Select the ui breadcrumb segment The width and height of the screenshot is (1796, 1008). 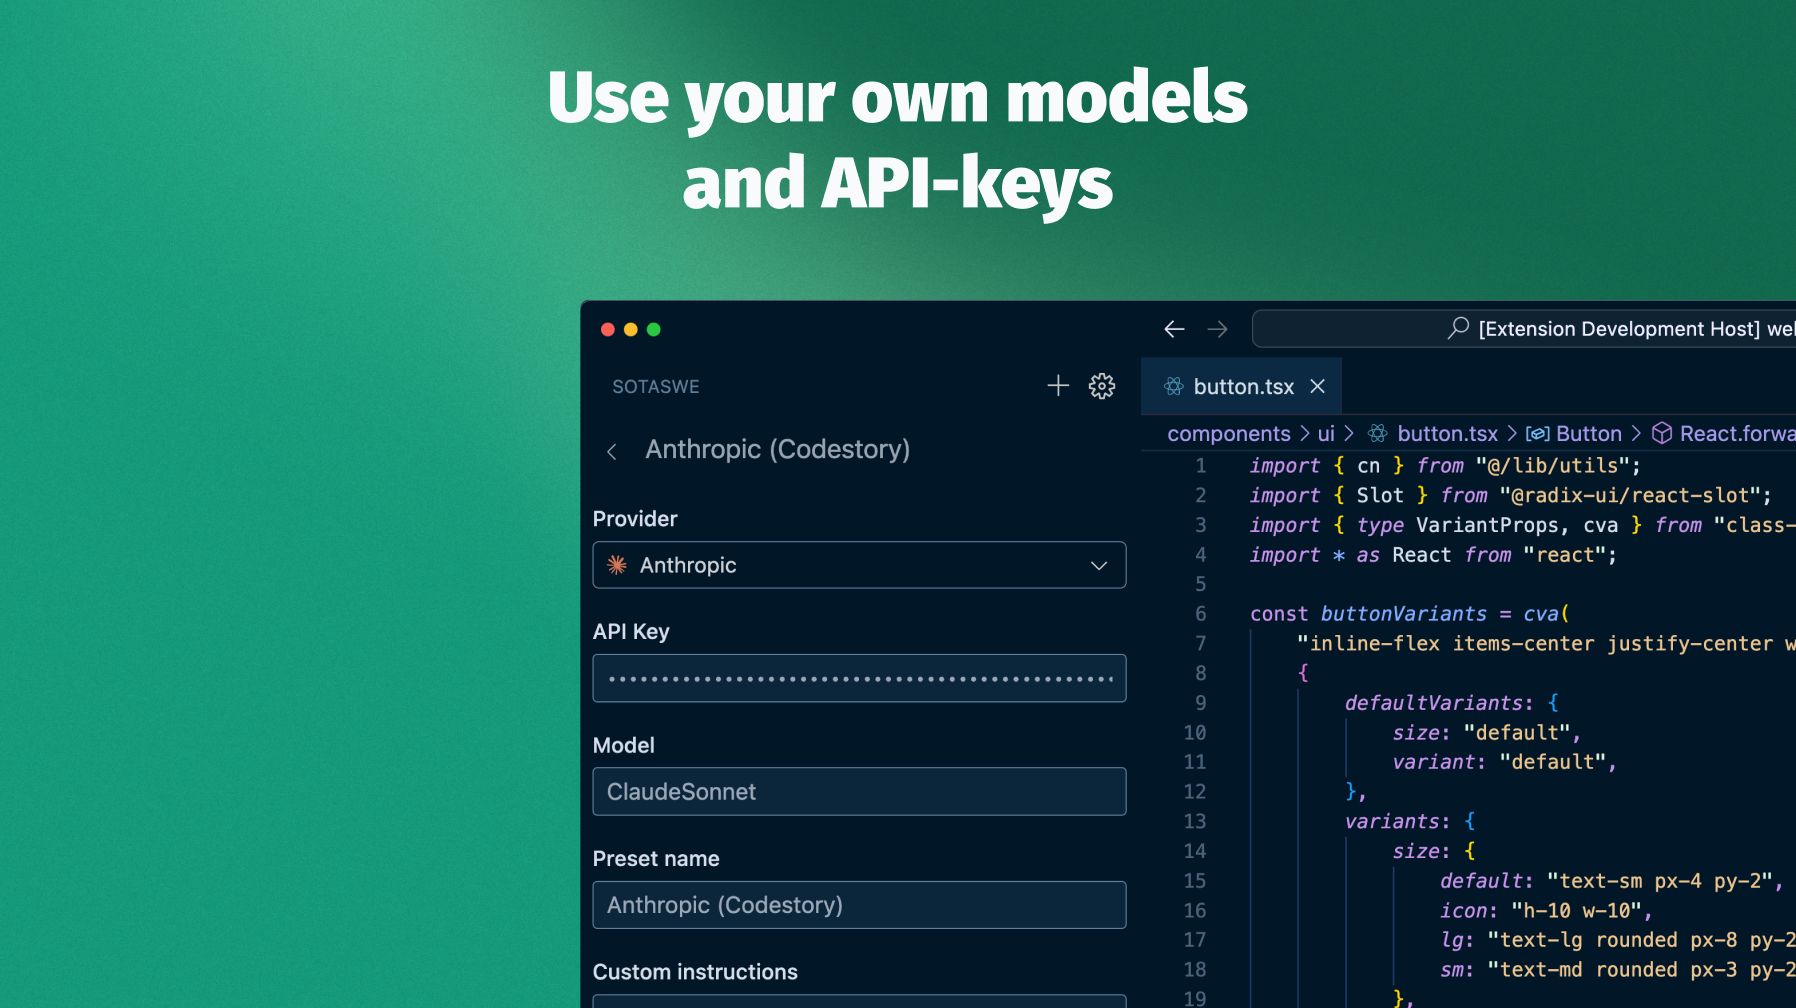click(x=1326, y=433)
